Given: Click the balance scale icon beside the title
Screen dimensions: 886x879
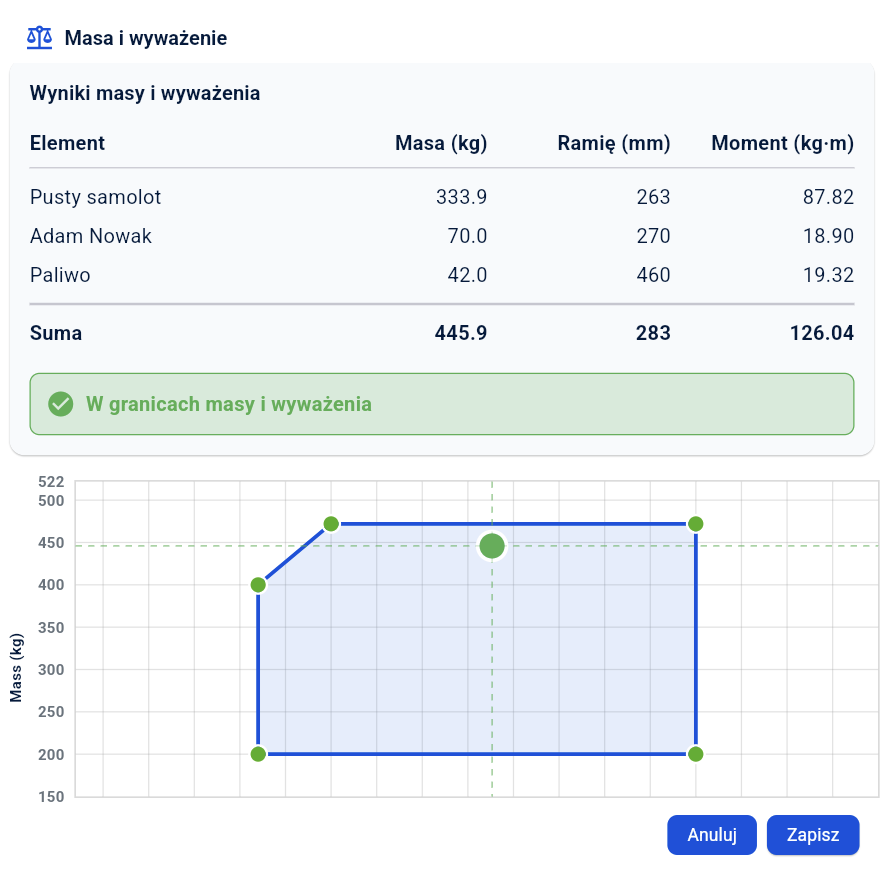Looking at the screenshot, I should pyautogui.click(x=40, y=38).
